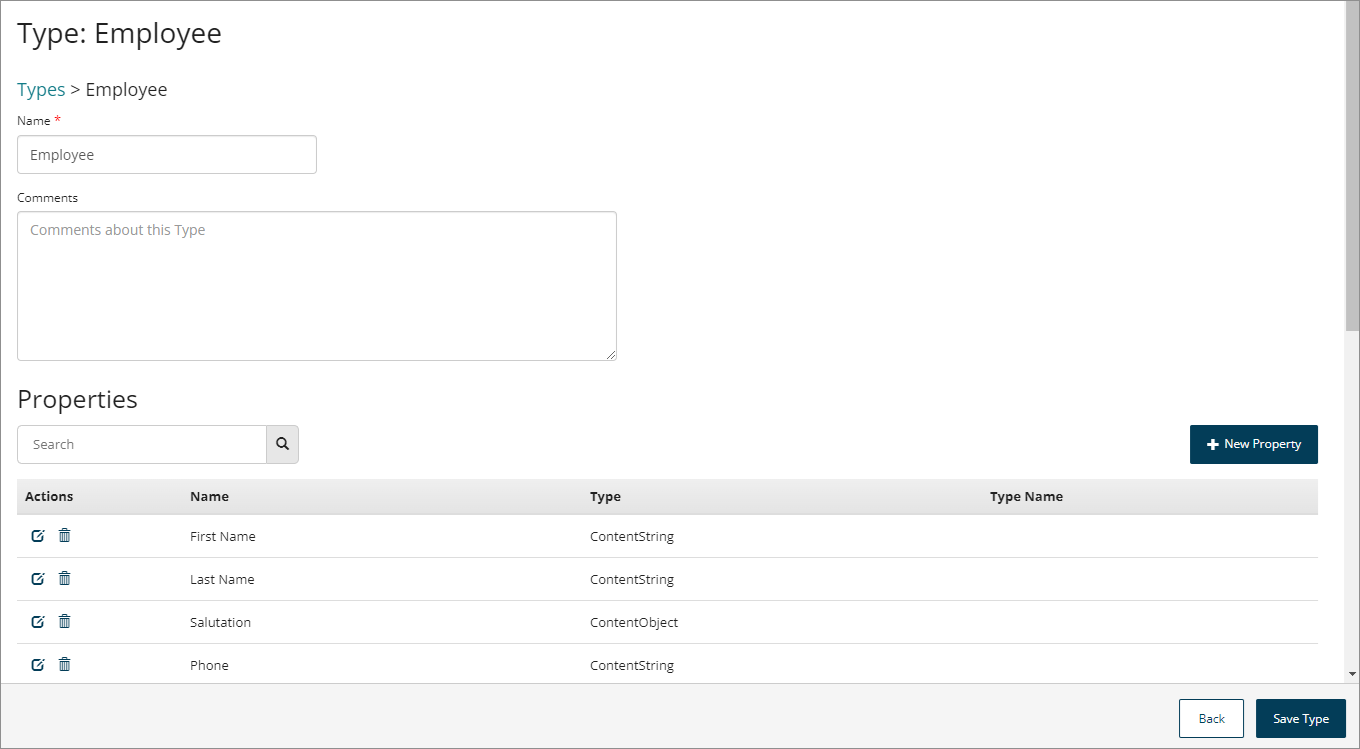The height and width of the screenshot is (749, 1360).
Task: Edit the First Name property
Action: tap(38, 536)
